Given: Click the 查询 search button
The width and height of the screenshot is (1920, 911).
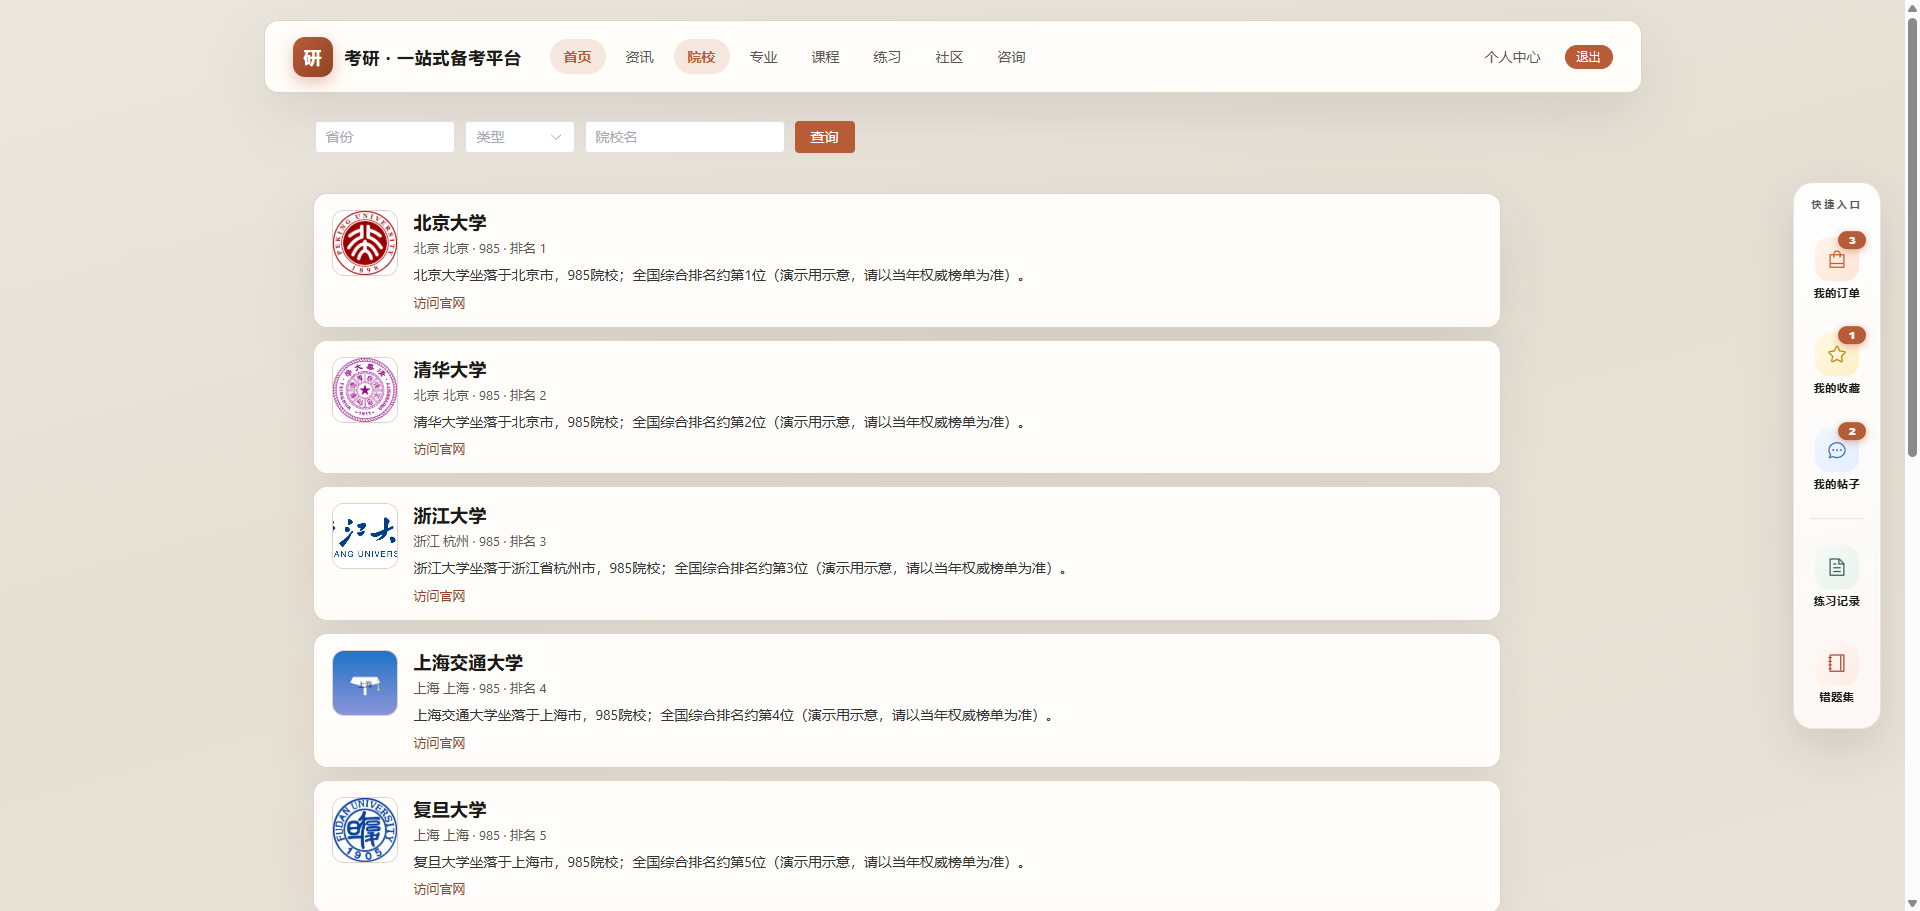Looking at the screenshot, I should [825, 137].
